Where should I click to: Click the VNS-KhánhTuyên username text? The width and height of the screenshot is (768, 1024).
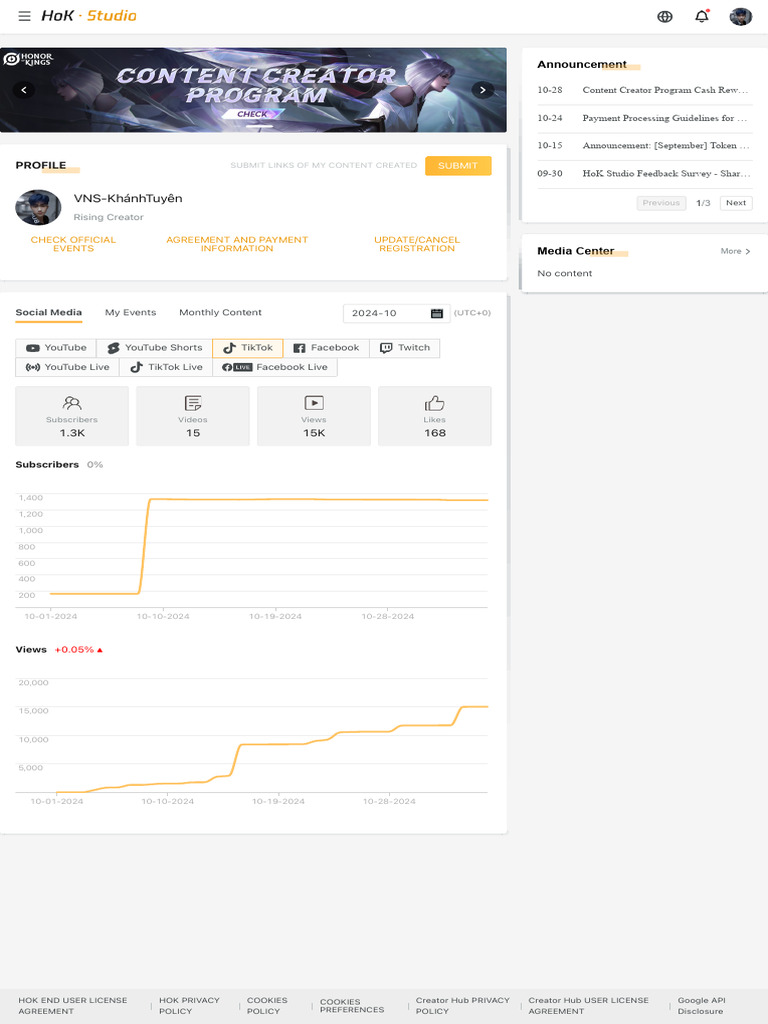point(128,199)
